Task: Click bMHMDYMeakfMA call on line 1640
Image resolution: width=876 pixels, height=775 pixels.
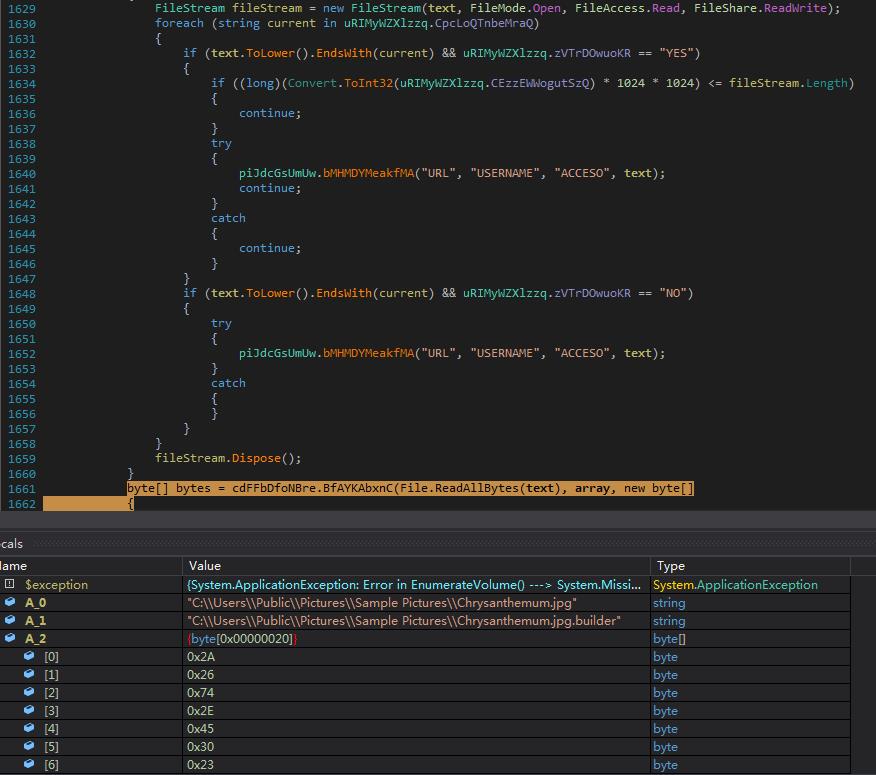Action: [369, 173]
